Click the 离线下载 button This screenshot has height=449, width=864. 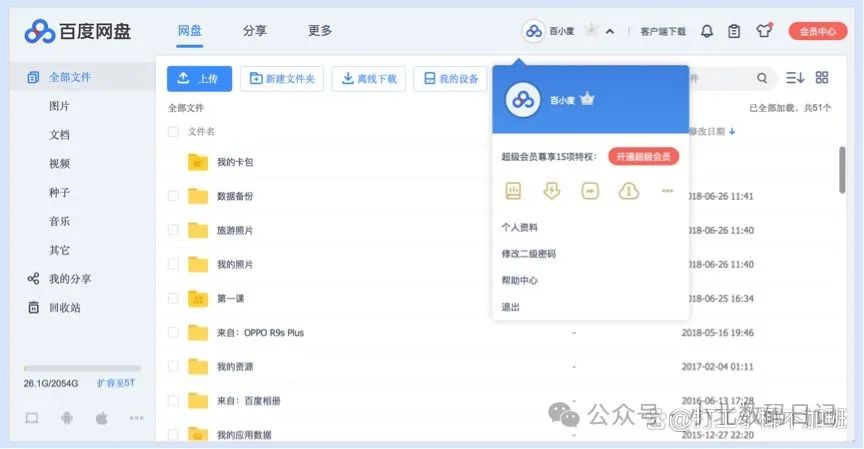pos(369,79)
